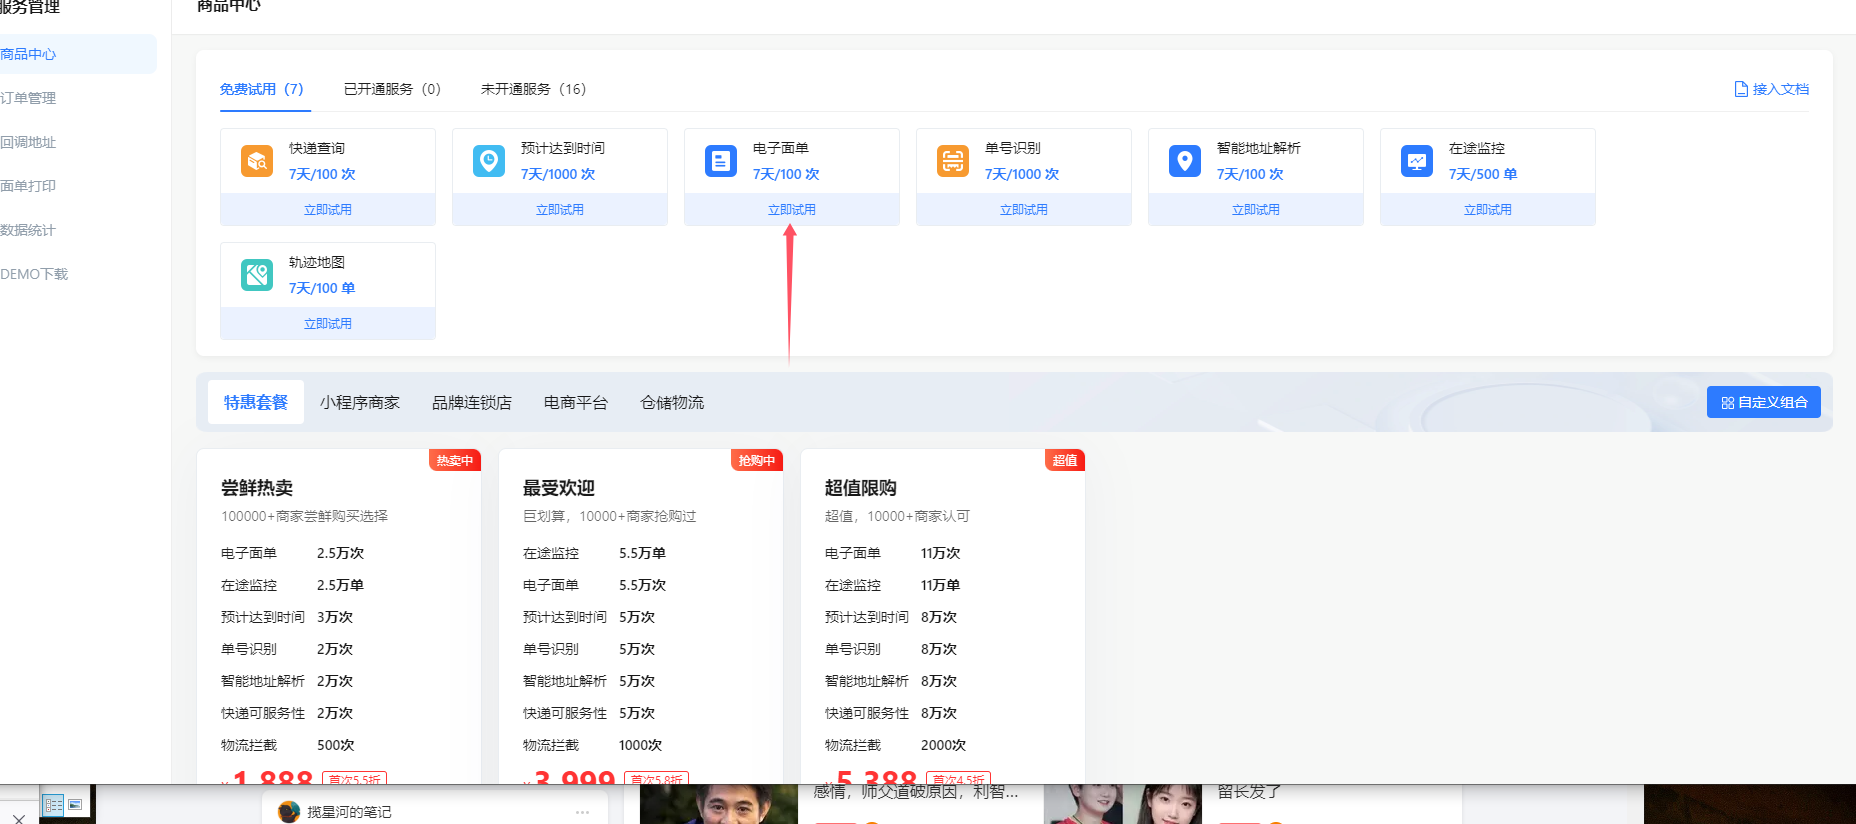The height and width of the screenshot is (824, 1856).
Task: Select the 小程序商家 tab
Action: 360,402
